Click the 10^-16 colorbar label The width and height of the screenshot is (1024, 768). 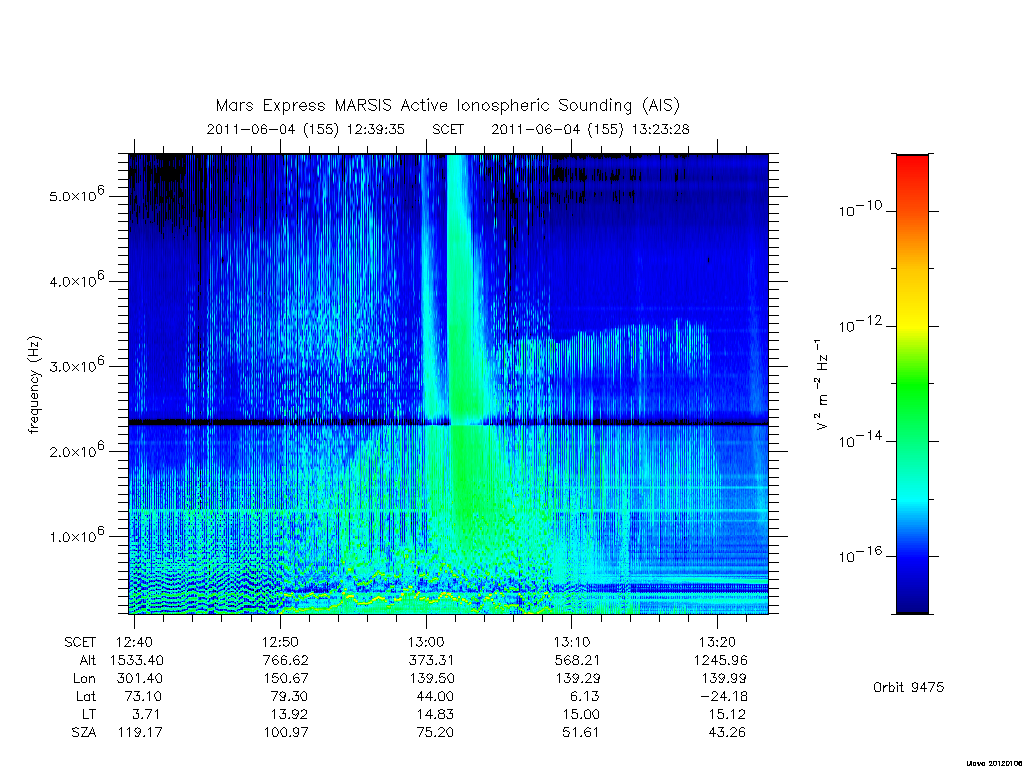click(860, 555)
